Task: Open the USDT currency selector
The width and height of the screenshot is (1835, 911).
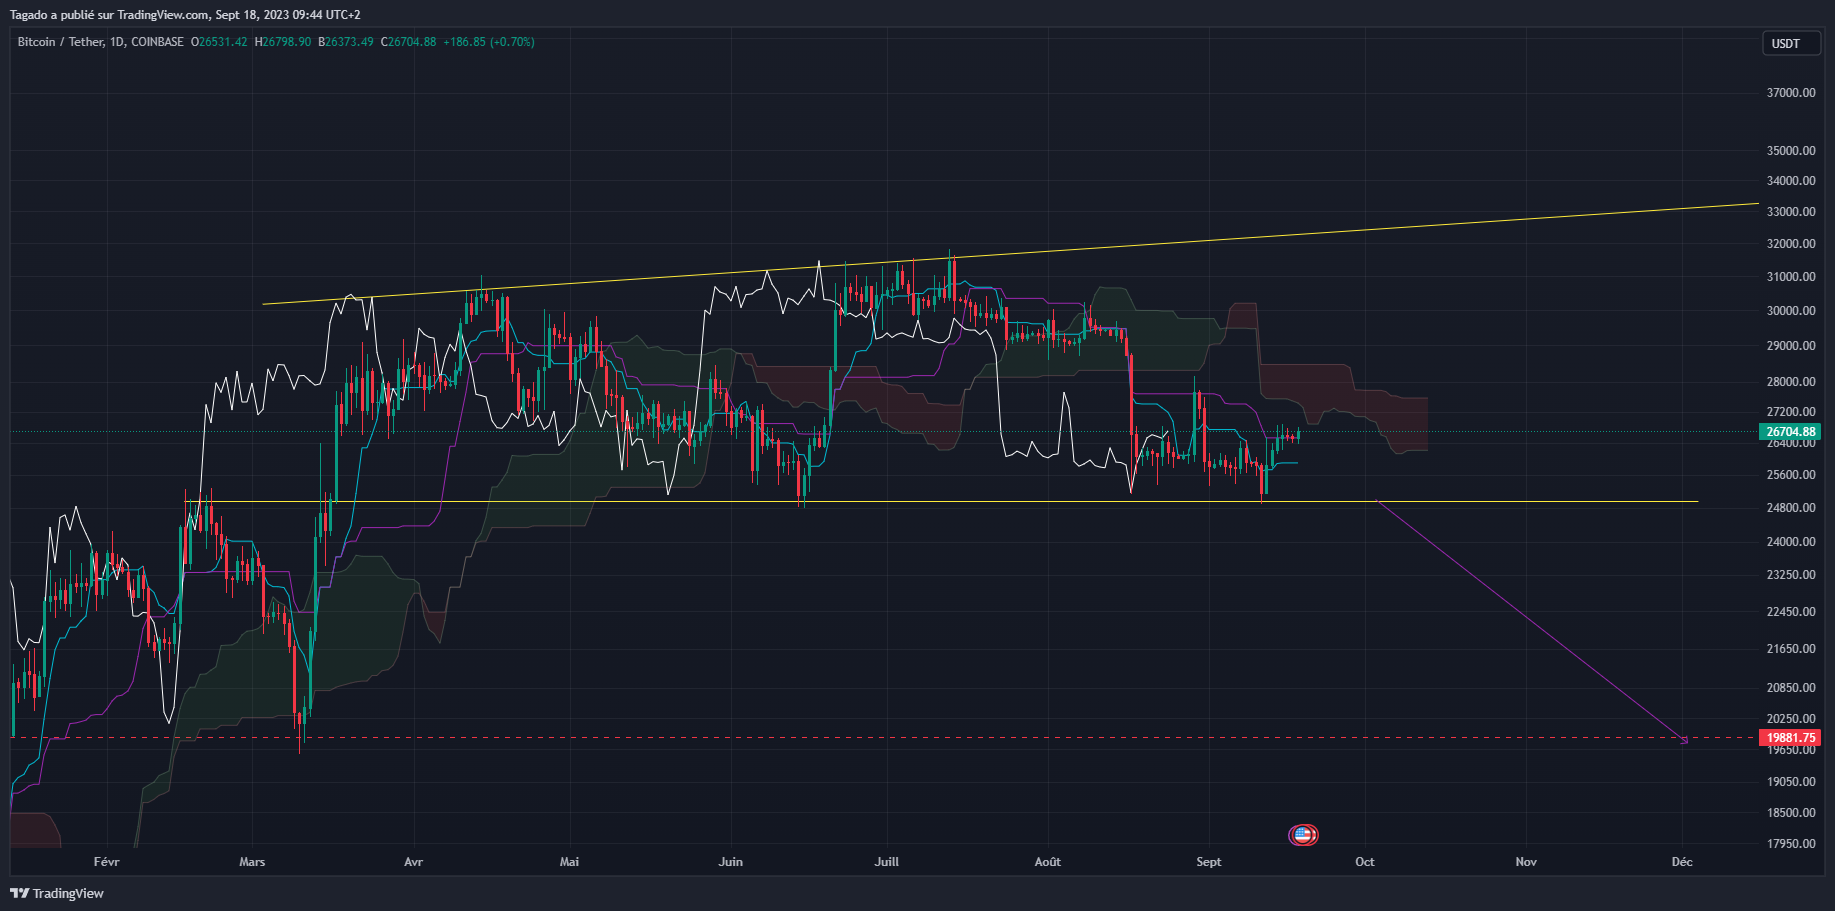Action: click(x=1790, y=43)
